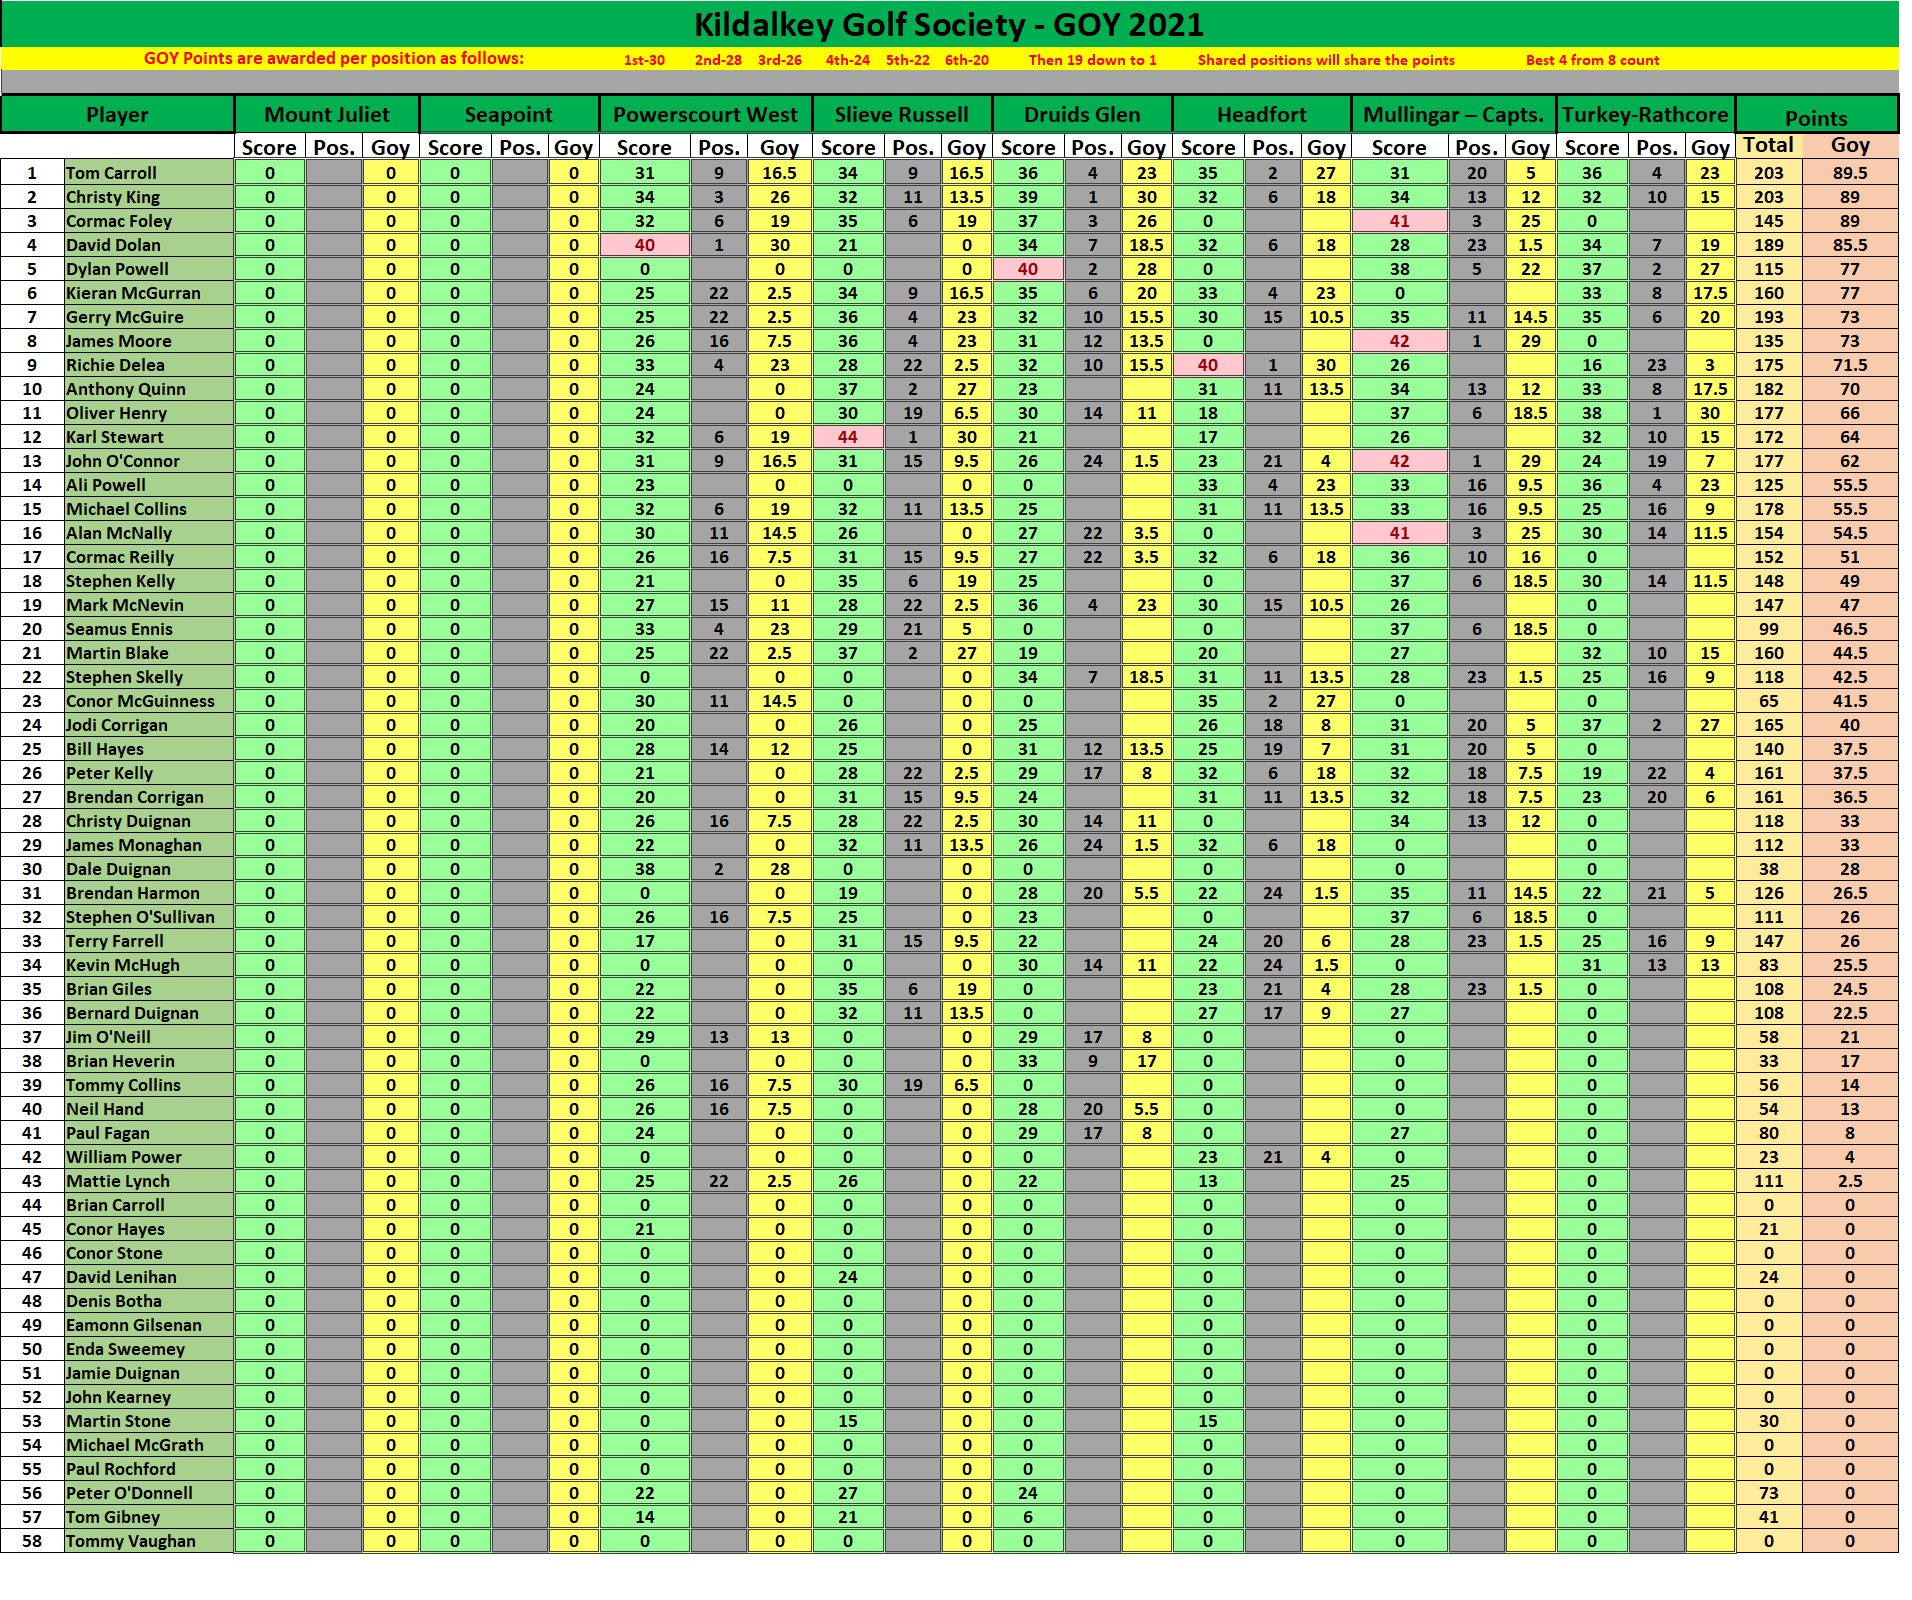Select the Headfort header cell

(1261, 115)
